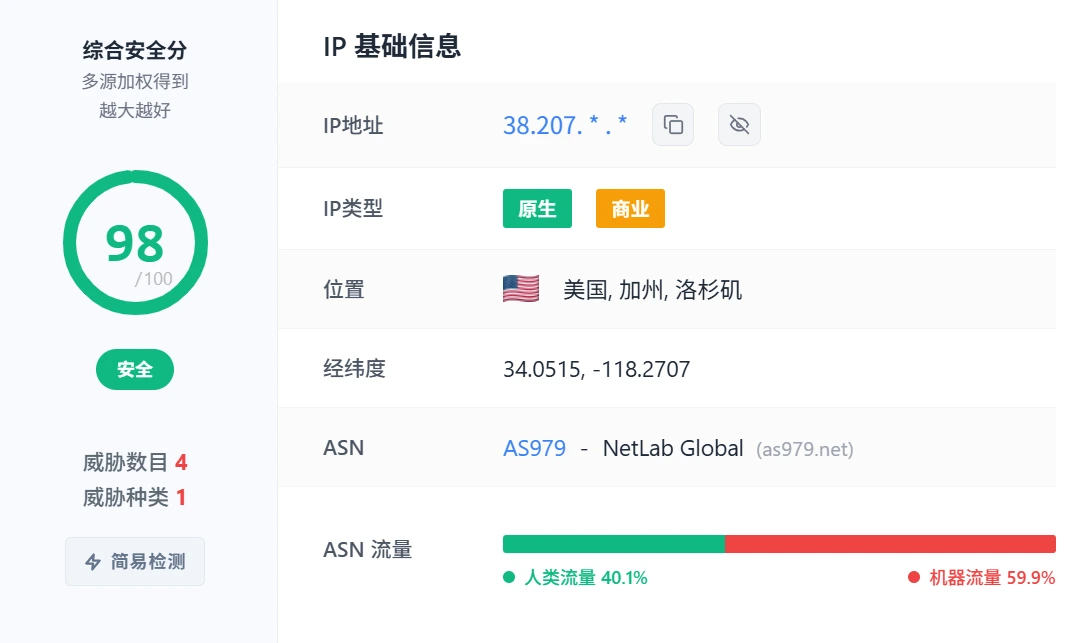Click the IP类型 row label
This screenshot has height=643, width=1079.
pos(353,208)
